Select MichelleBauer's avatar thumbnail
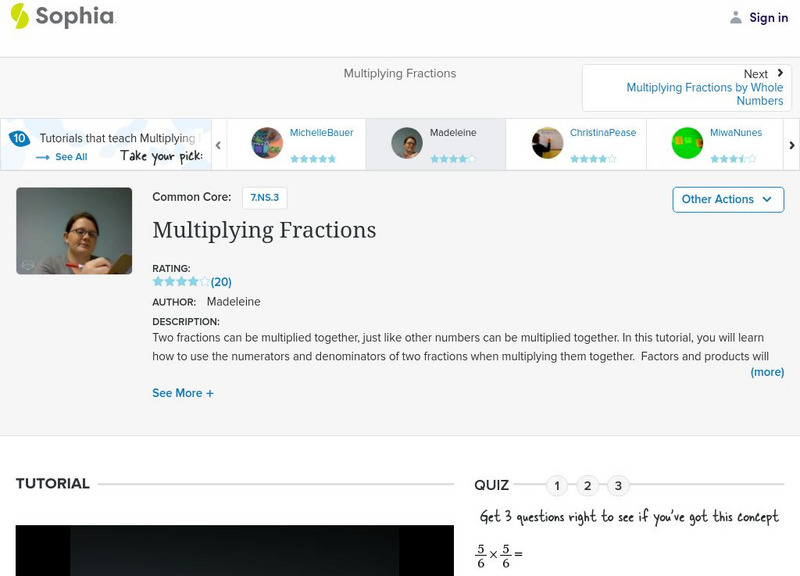Viewport: 800px width, 576px height. (267, 143)
